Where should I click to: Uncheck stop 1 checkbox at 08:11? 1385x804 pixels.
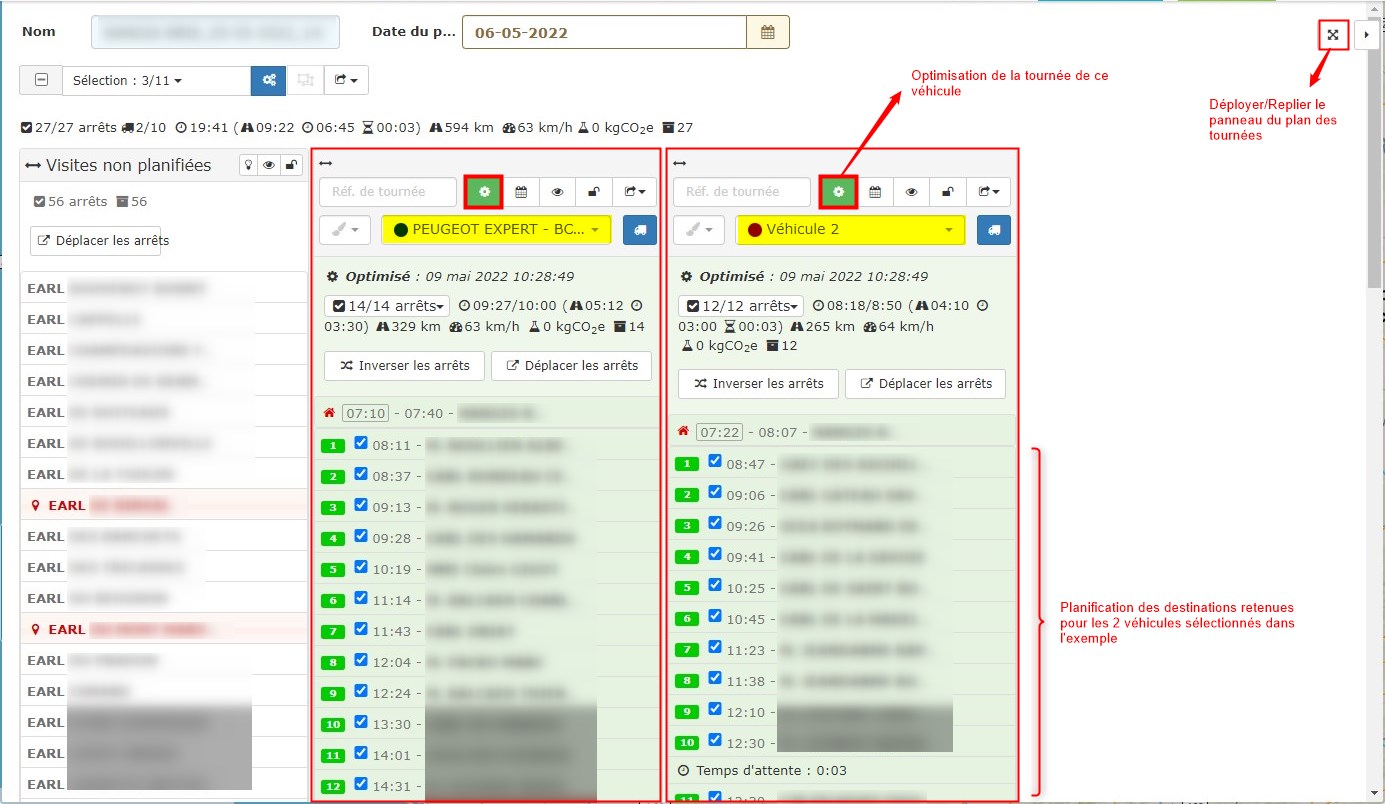(361, 443)
